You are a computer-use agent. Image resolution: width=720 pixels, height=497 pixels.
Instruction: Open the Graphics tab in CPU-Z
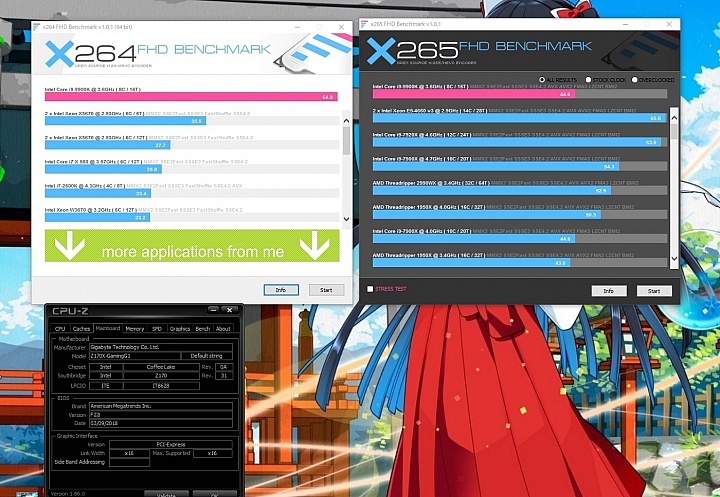click(x=180, y=328)
